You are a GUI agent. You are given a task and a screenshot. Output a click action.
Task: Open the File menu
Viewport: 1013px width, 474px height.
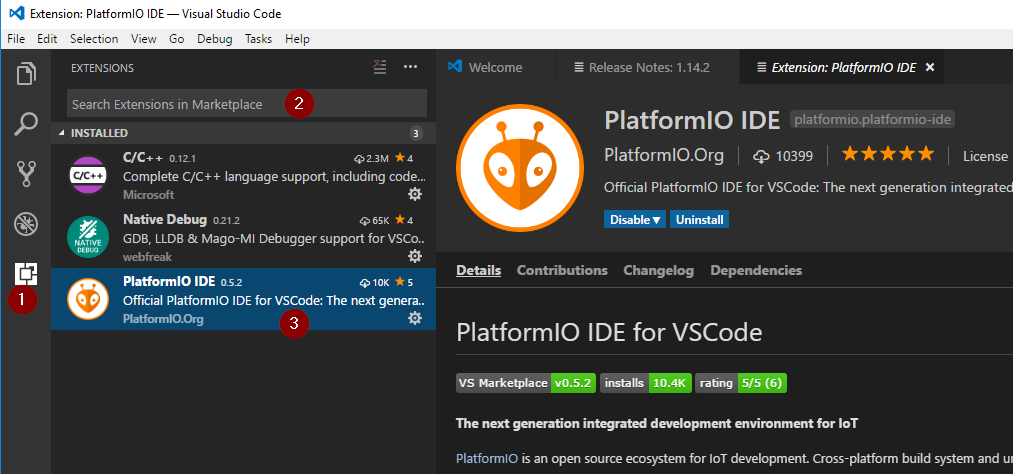coord(16,39)
